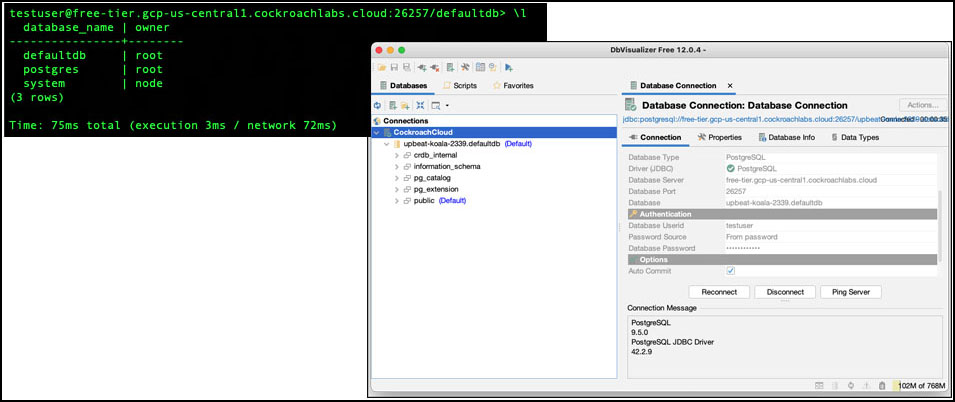955x402 pixels.
Task: Click the Password Source value
Action: click(x=830, y=237)
